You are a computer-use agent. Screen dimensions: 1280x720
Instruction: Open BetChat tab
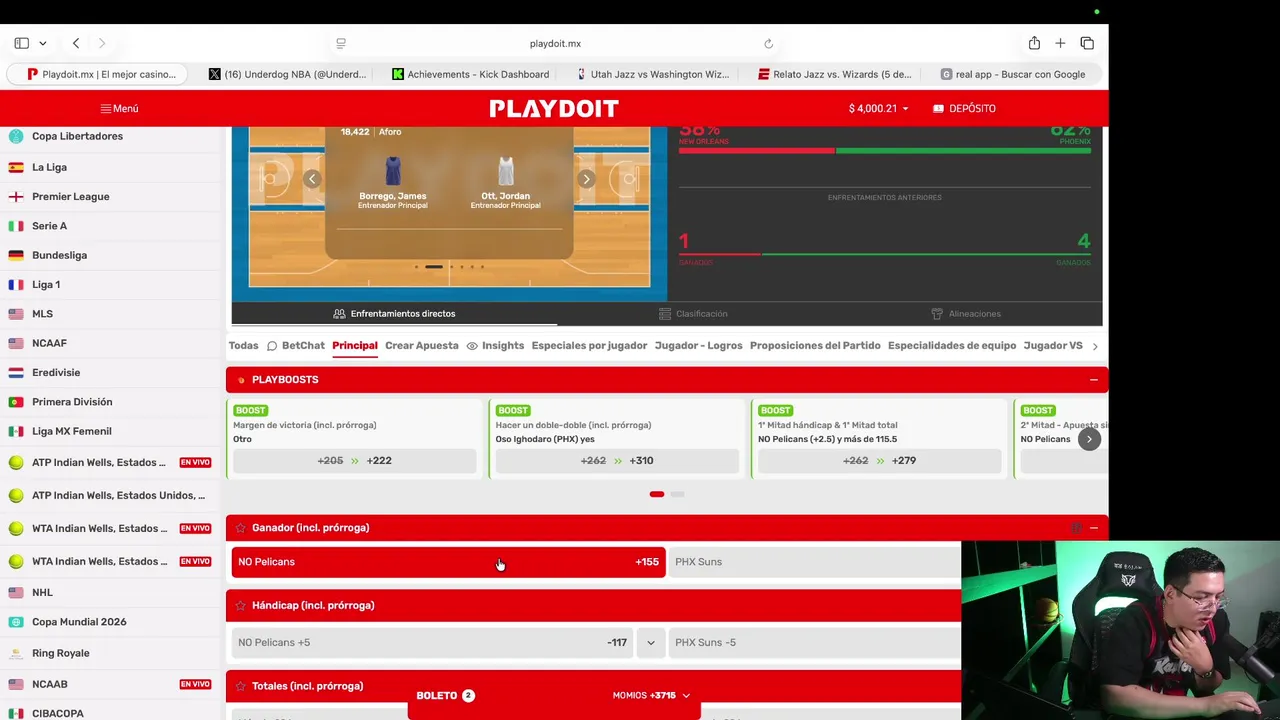tap(296, 345)
